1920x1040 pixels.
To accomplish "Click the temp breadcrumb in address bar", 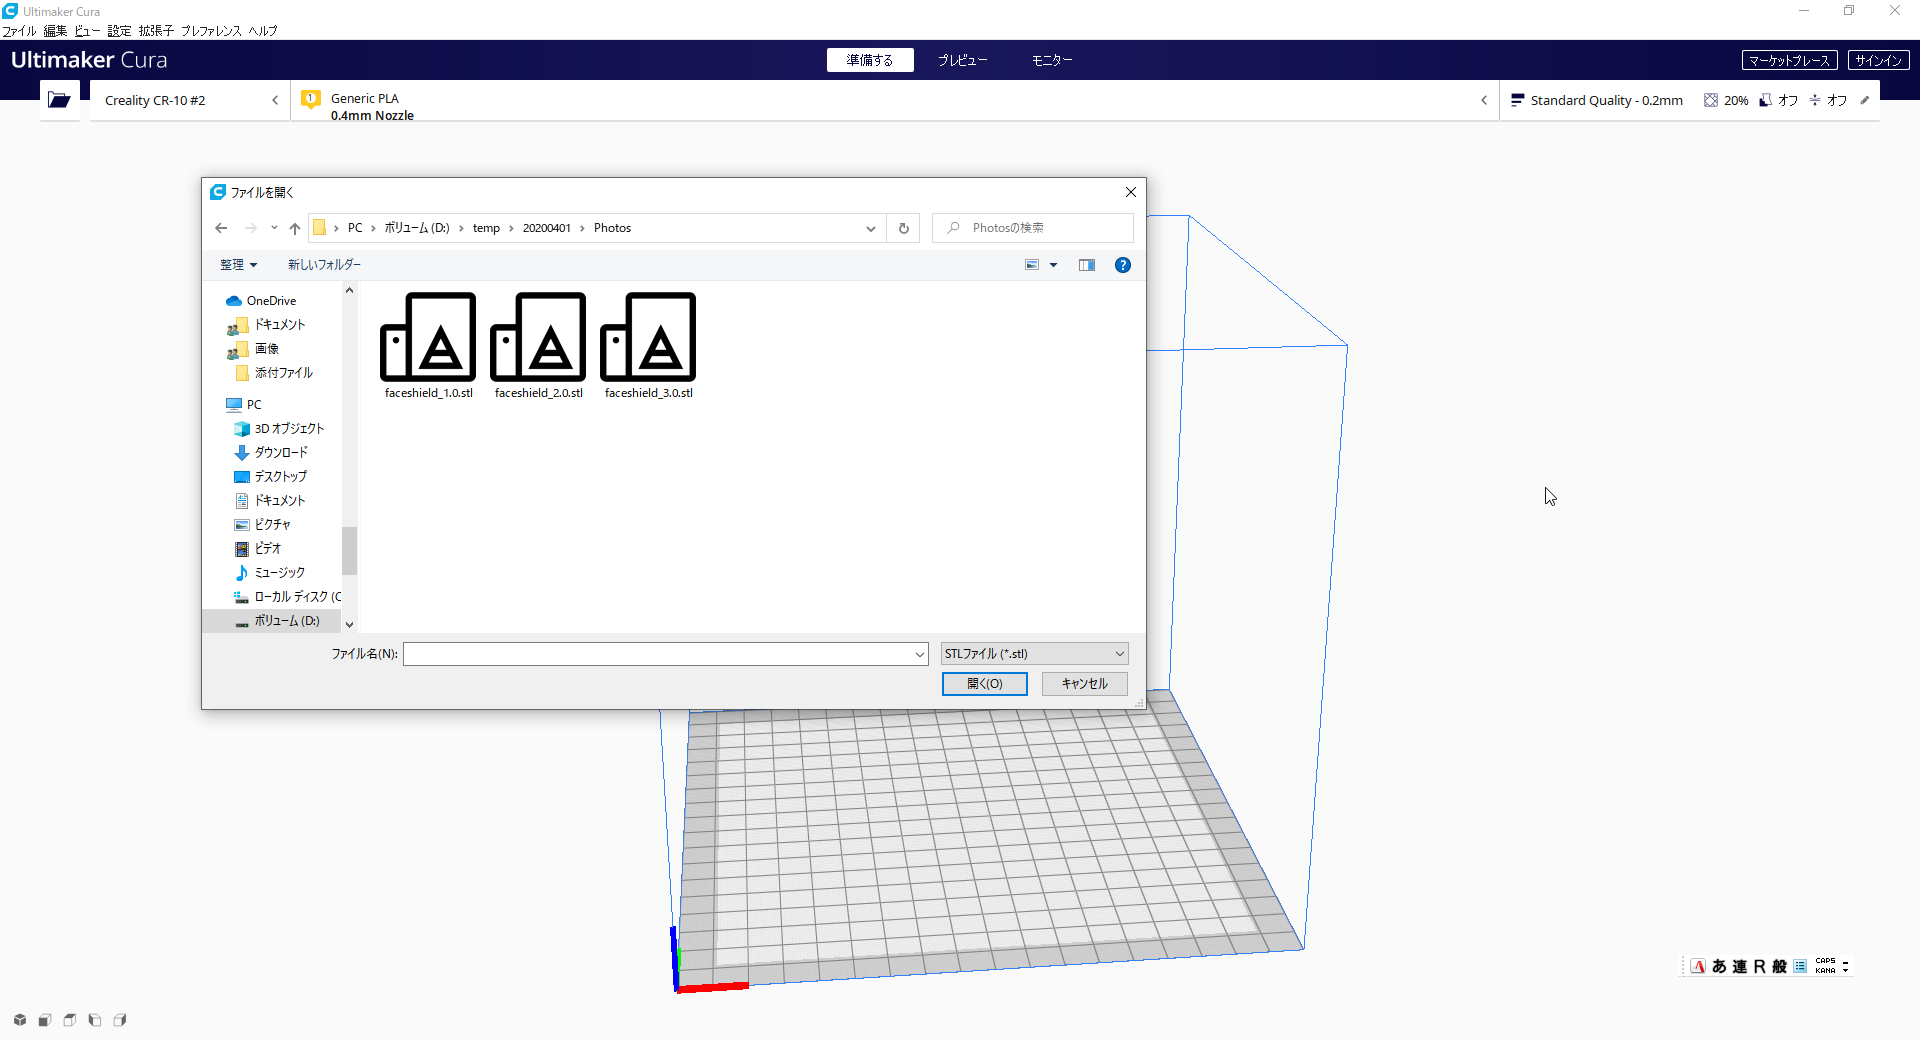I will pos(486,228).
